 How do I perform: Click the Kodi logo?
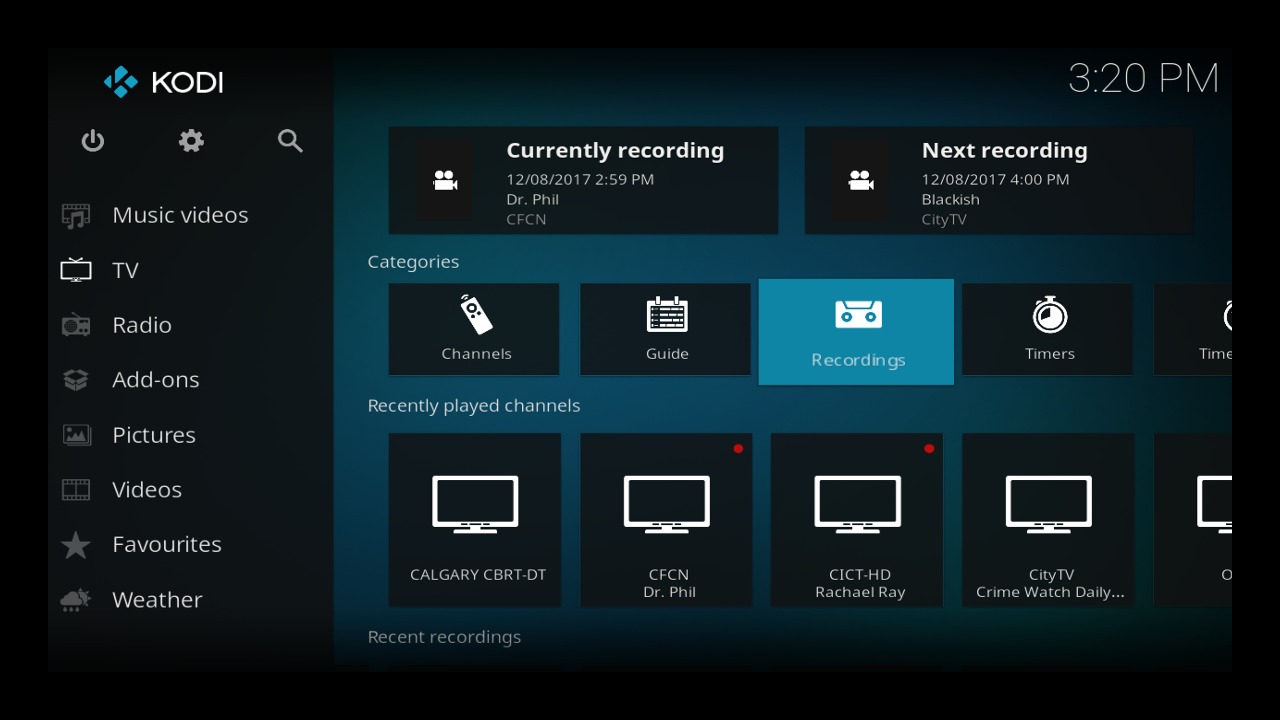(164, 82)
